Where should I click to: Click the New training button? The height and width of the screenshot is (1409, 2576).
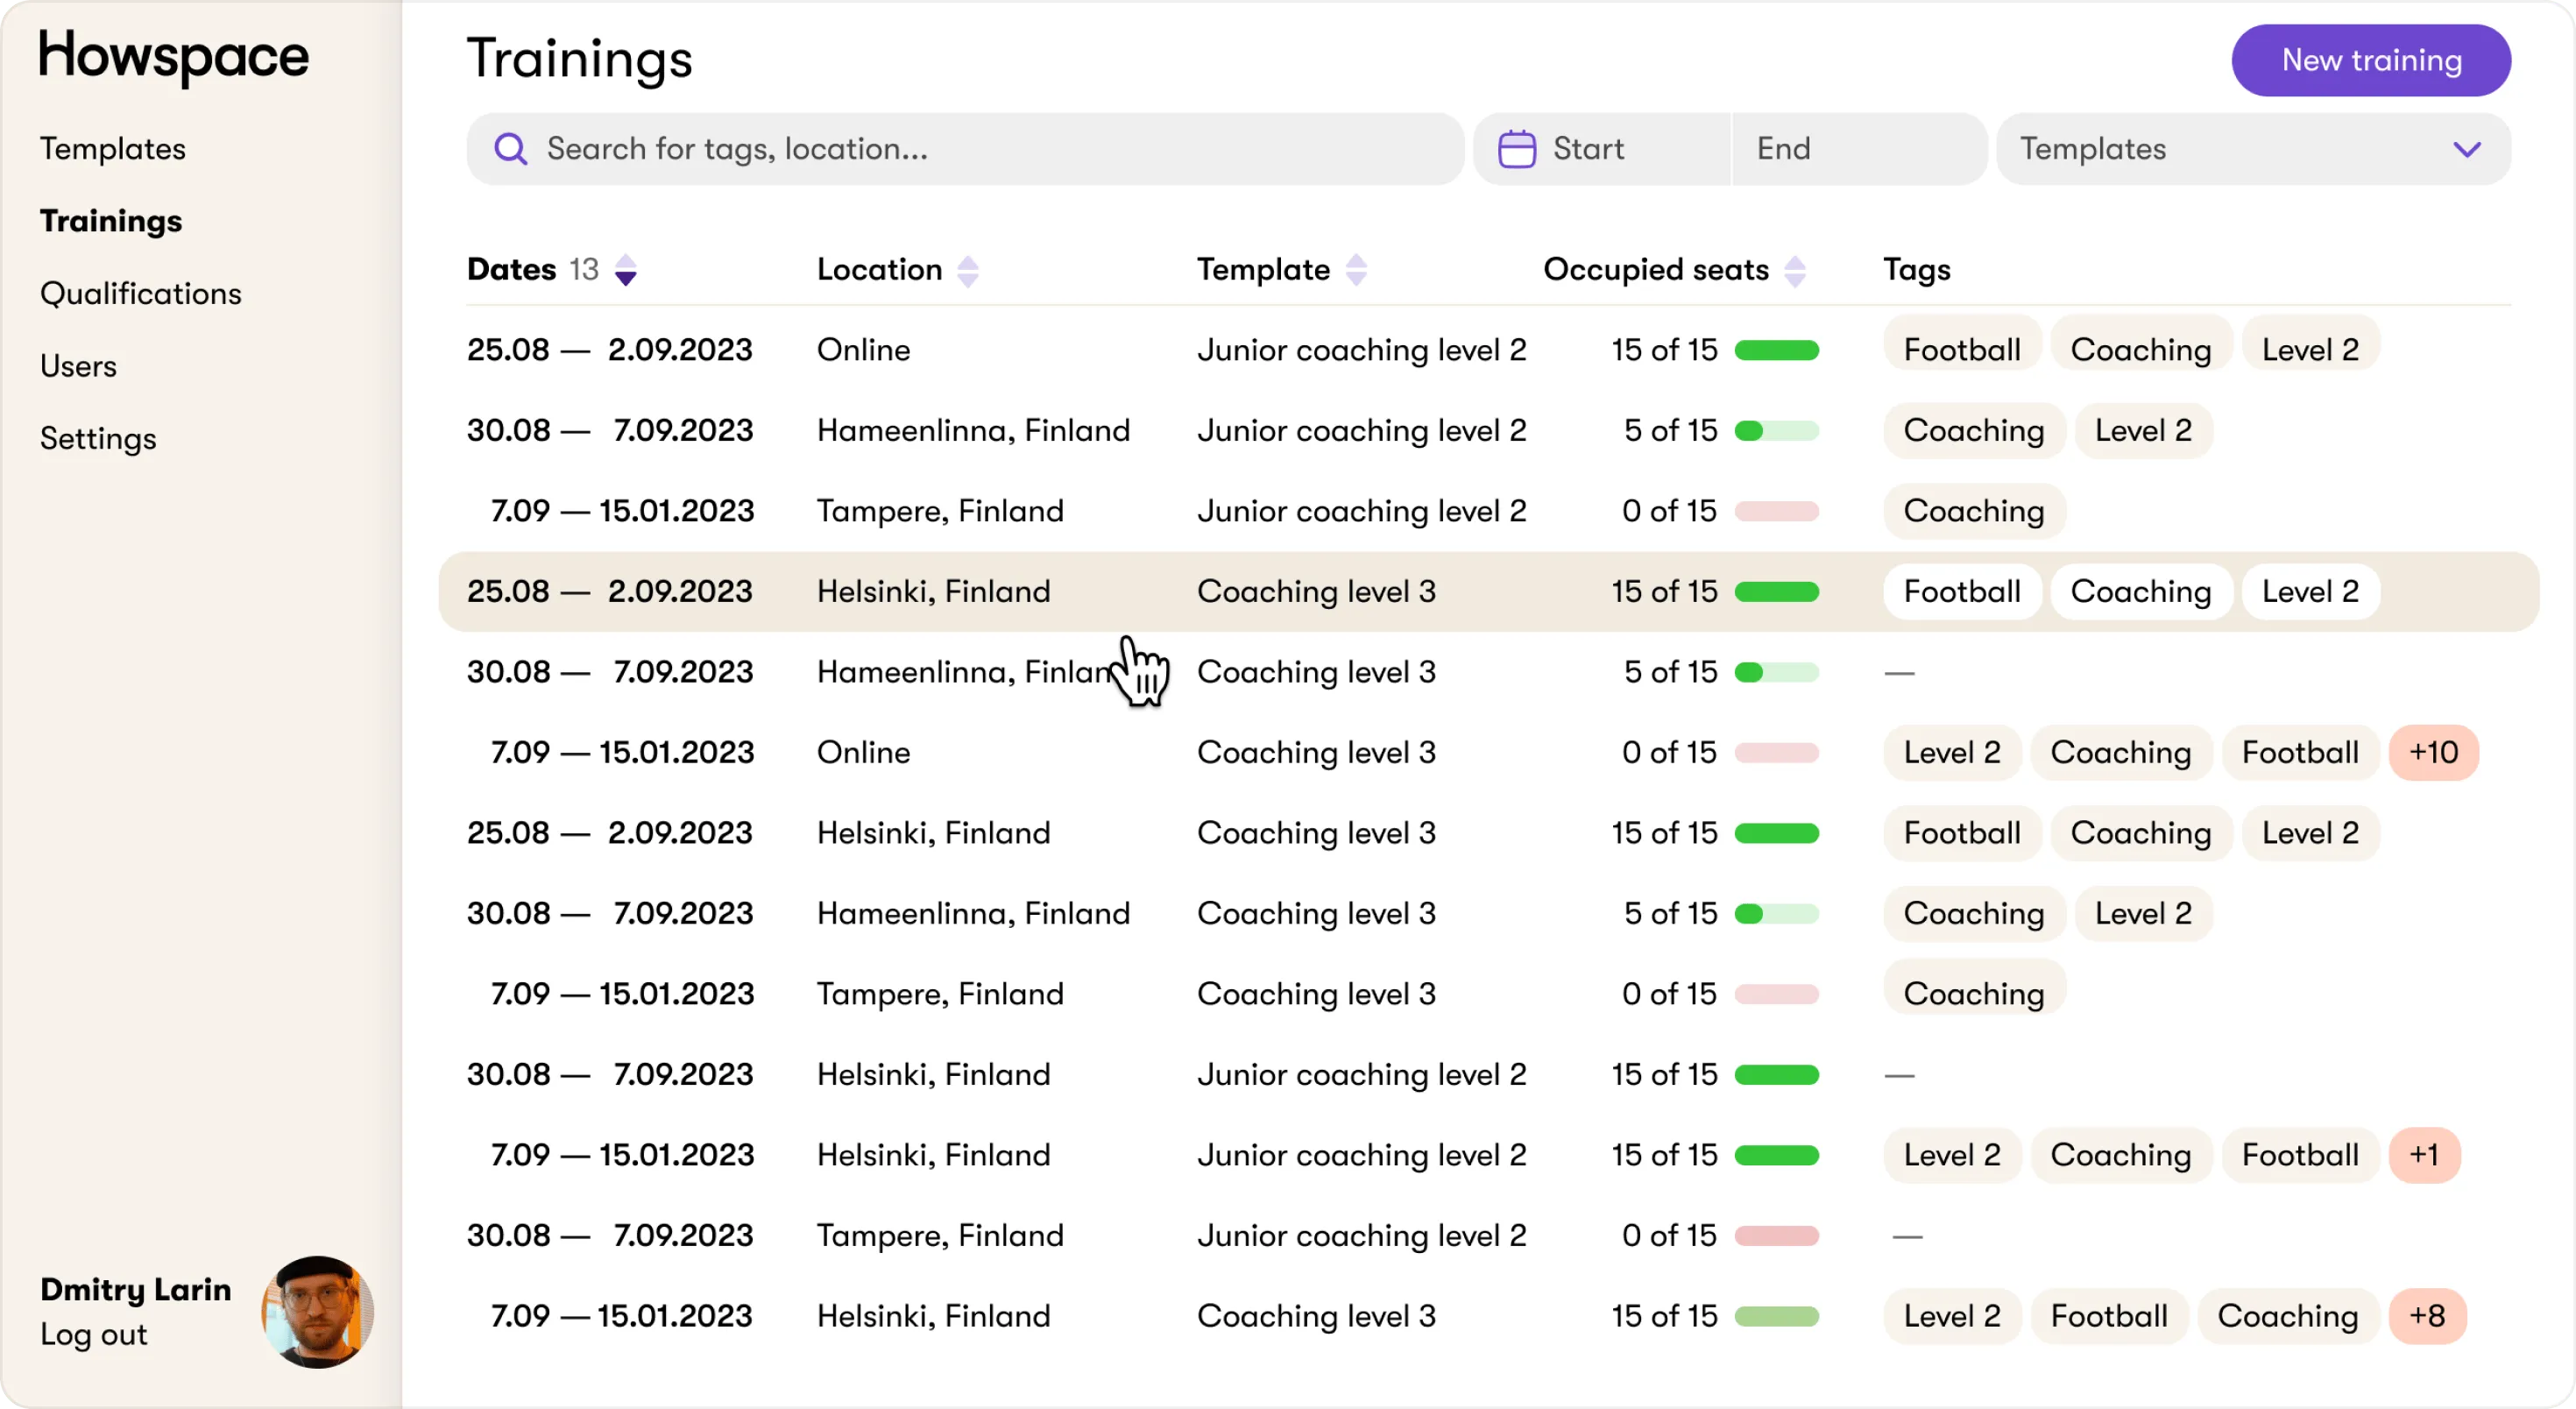(x=2370, y=60)
